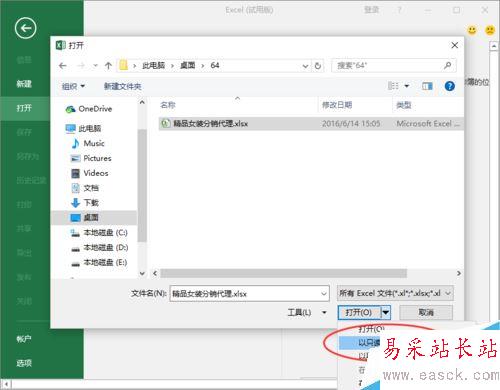Go forward in folder navigation
This screenshot has width=500, height=390.
click(80, 66)
